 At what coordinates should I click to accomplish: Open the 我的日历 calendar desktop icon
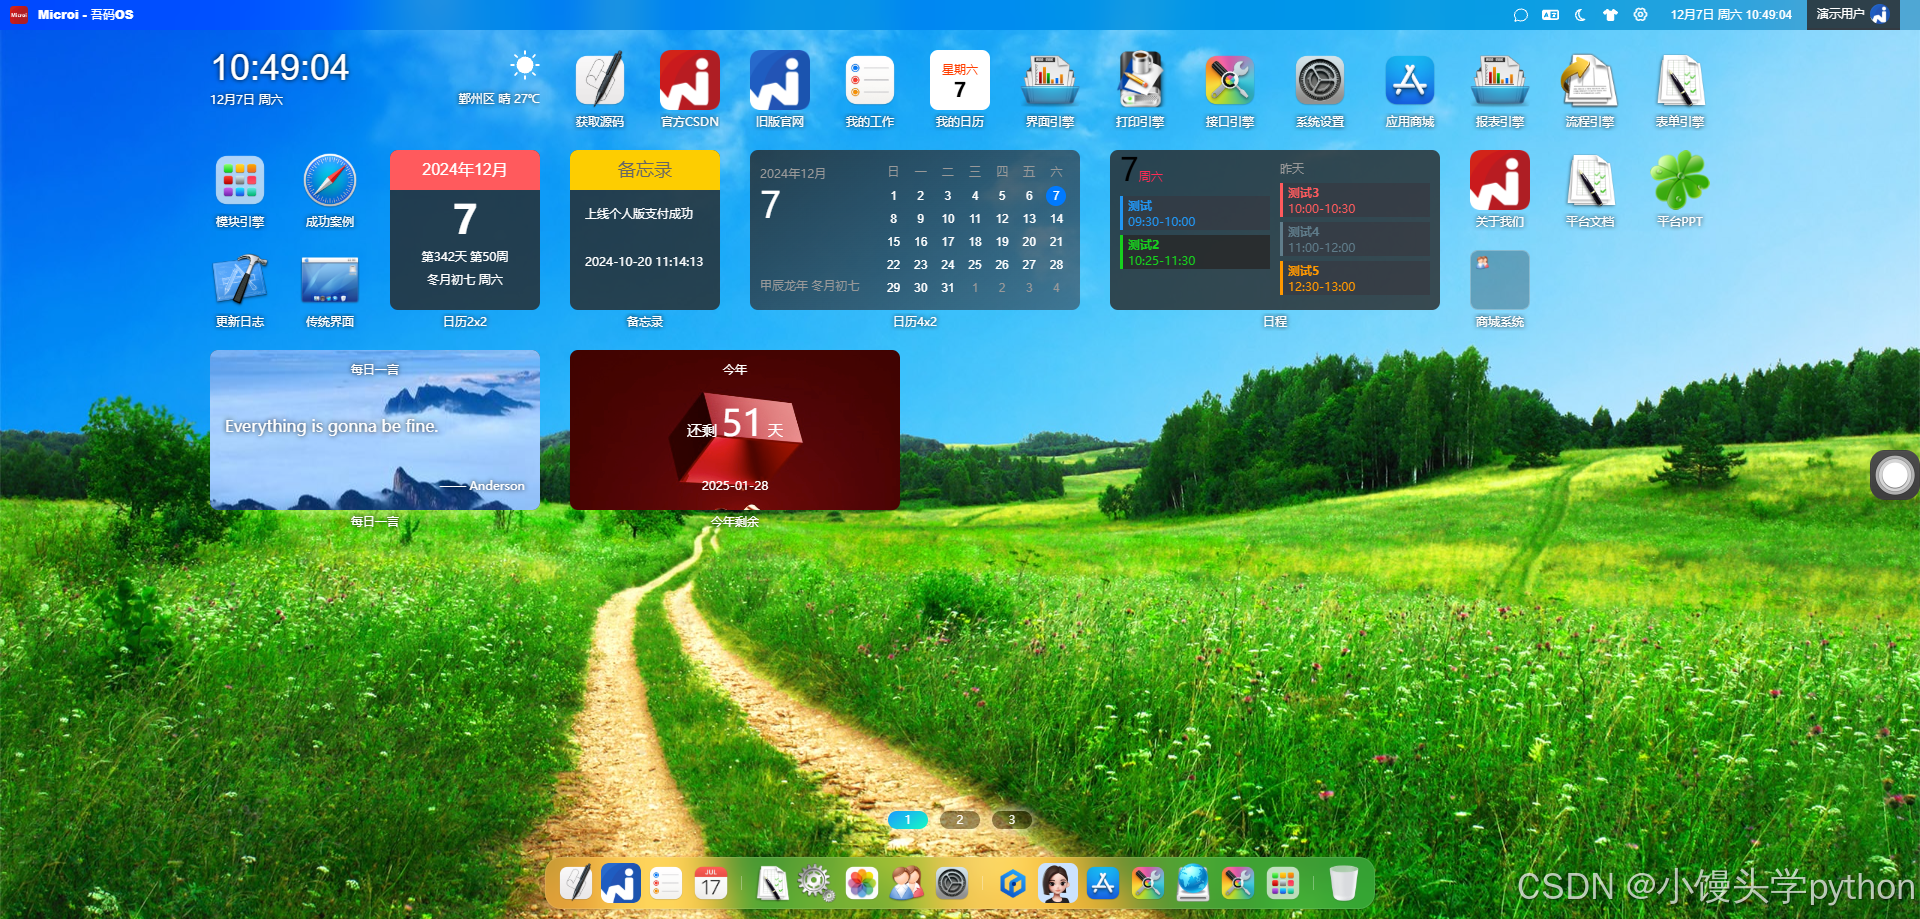(x=960, y=80)
